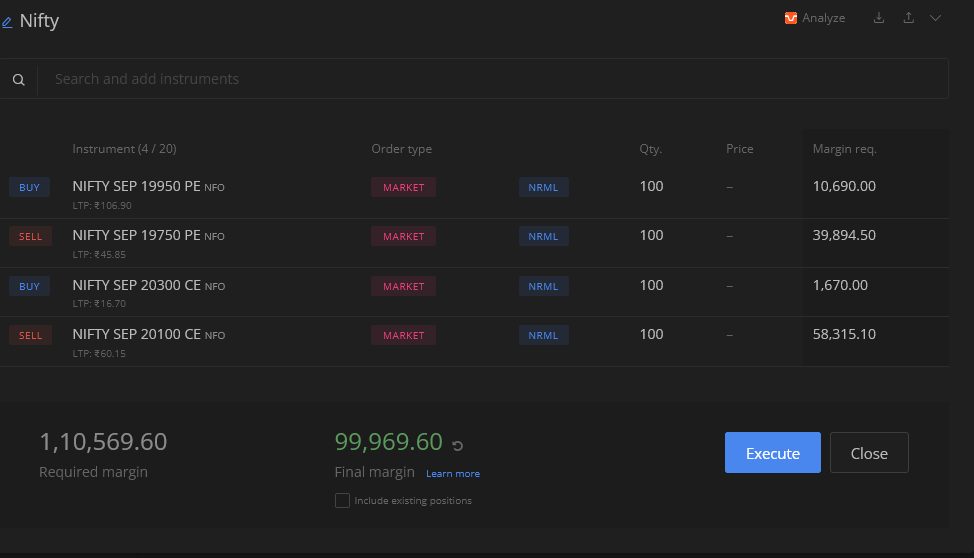Toggle SELL on NIFTY SEP 19750 PE
Viewport: 974px width, 558px height.
click(x=30, y=236)
